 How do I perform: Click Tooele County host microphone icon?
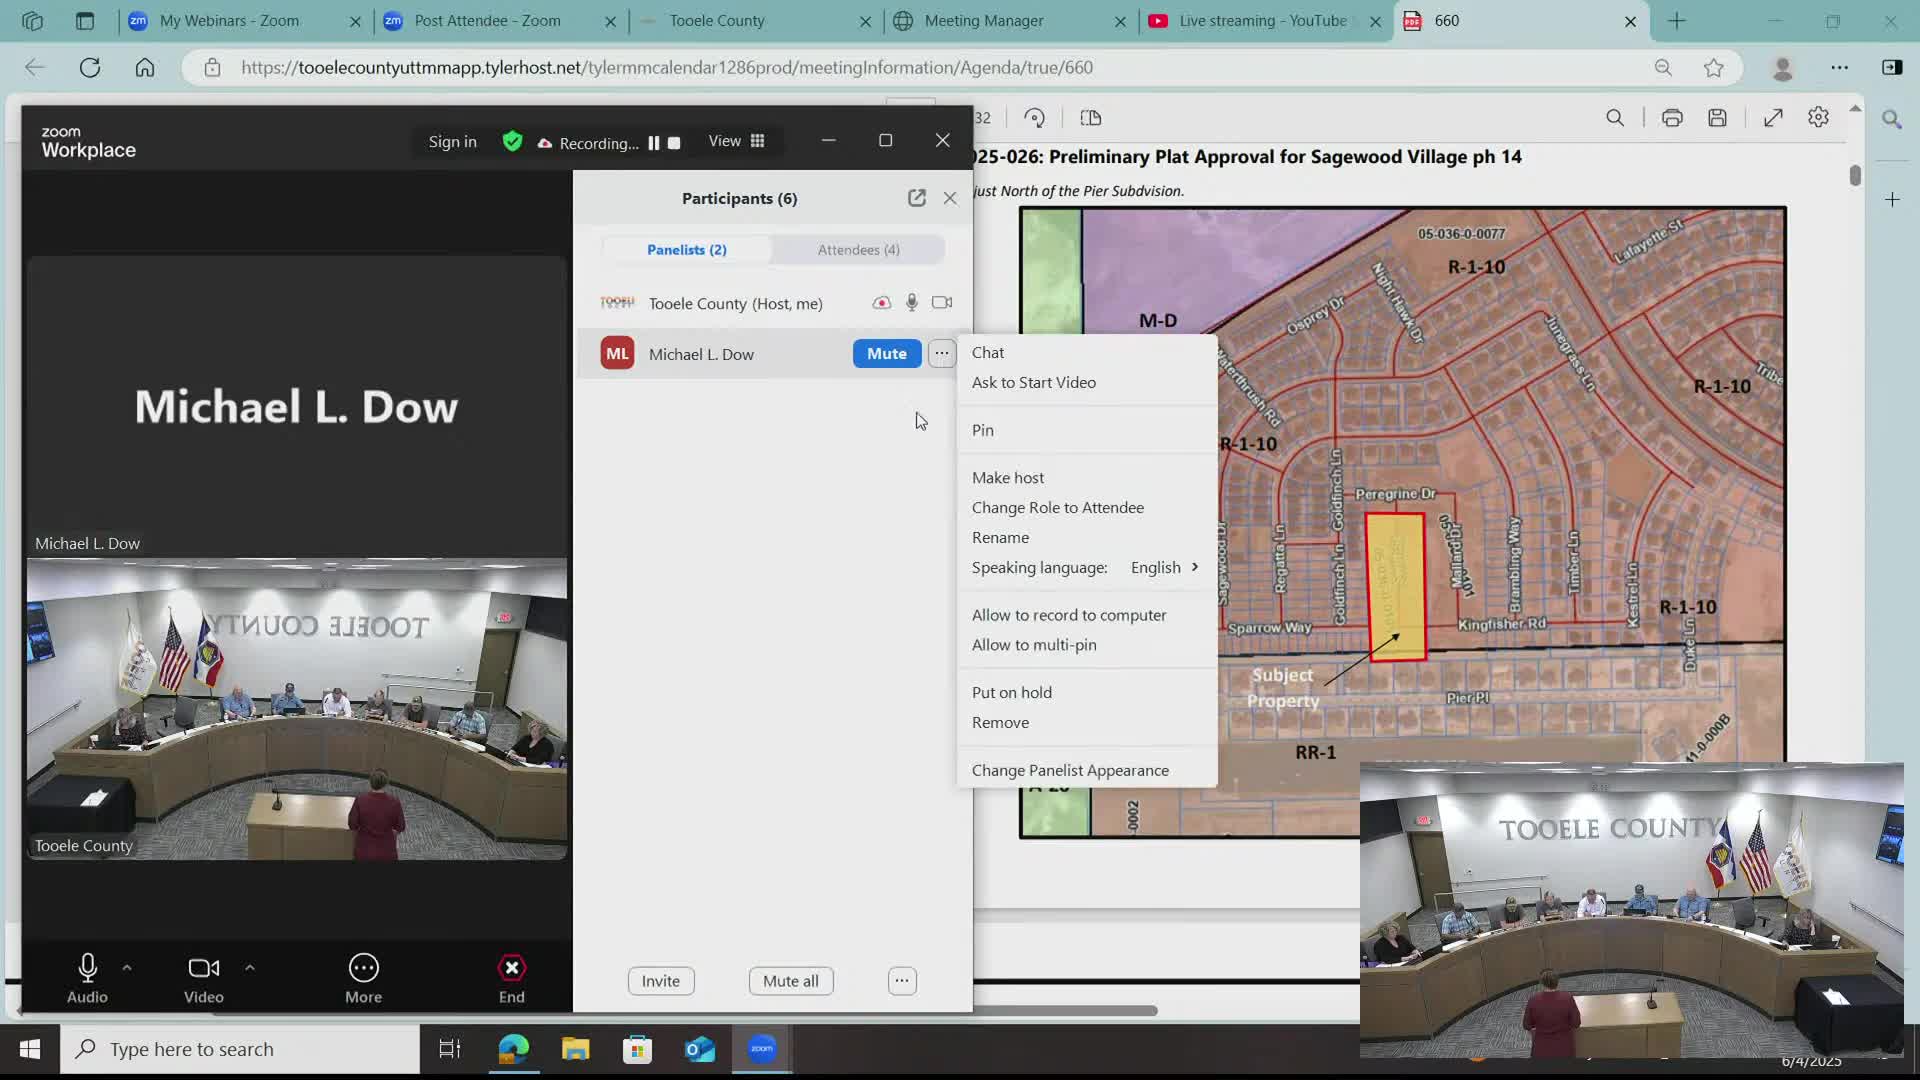pyautogui.click(x=912, y=302)
